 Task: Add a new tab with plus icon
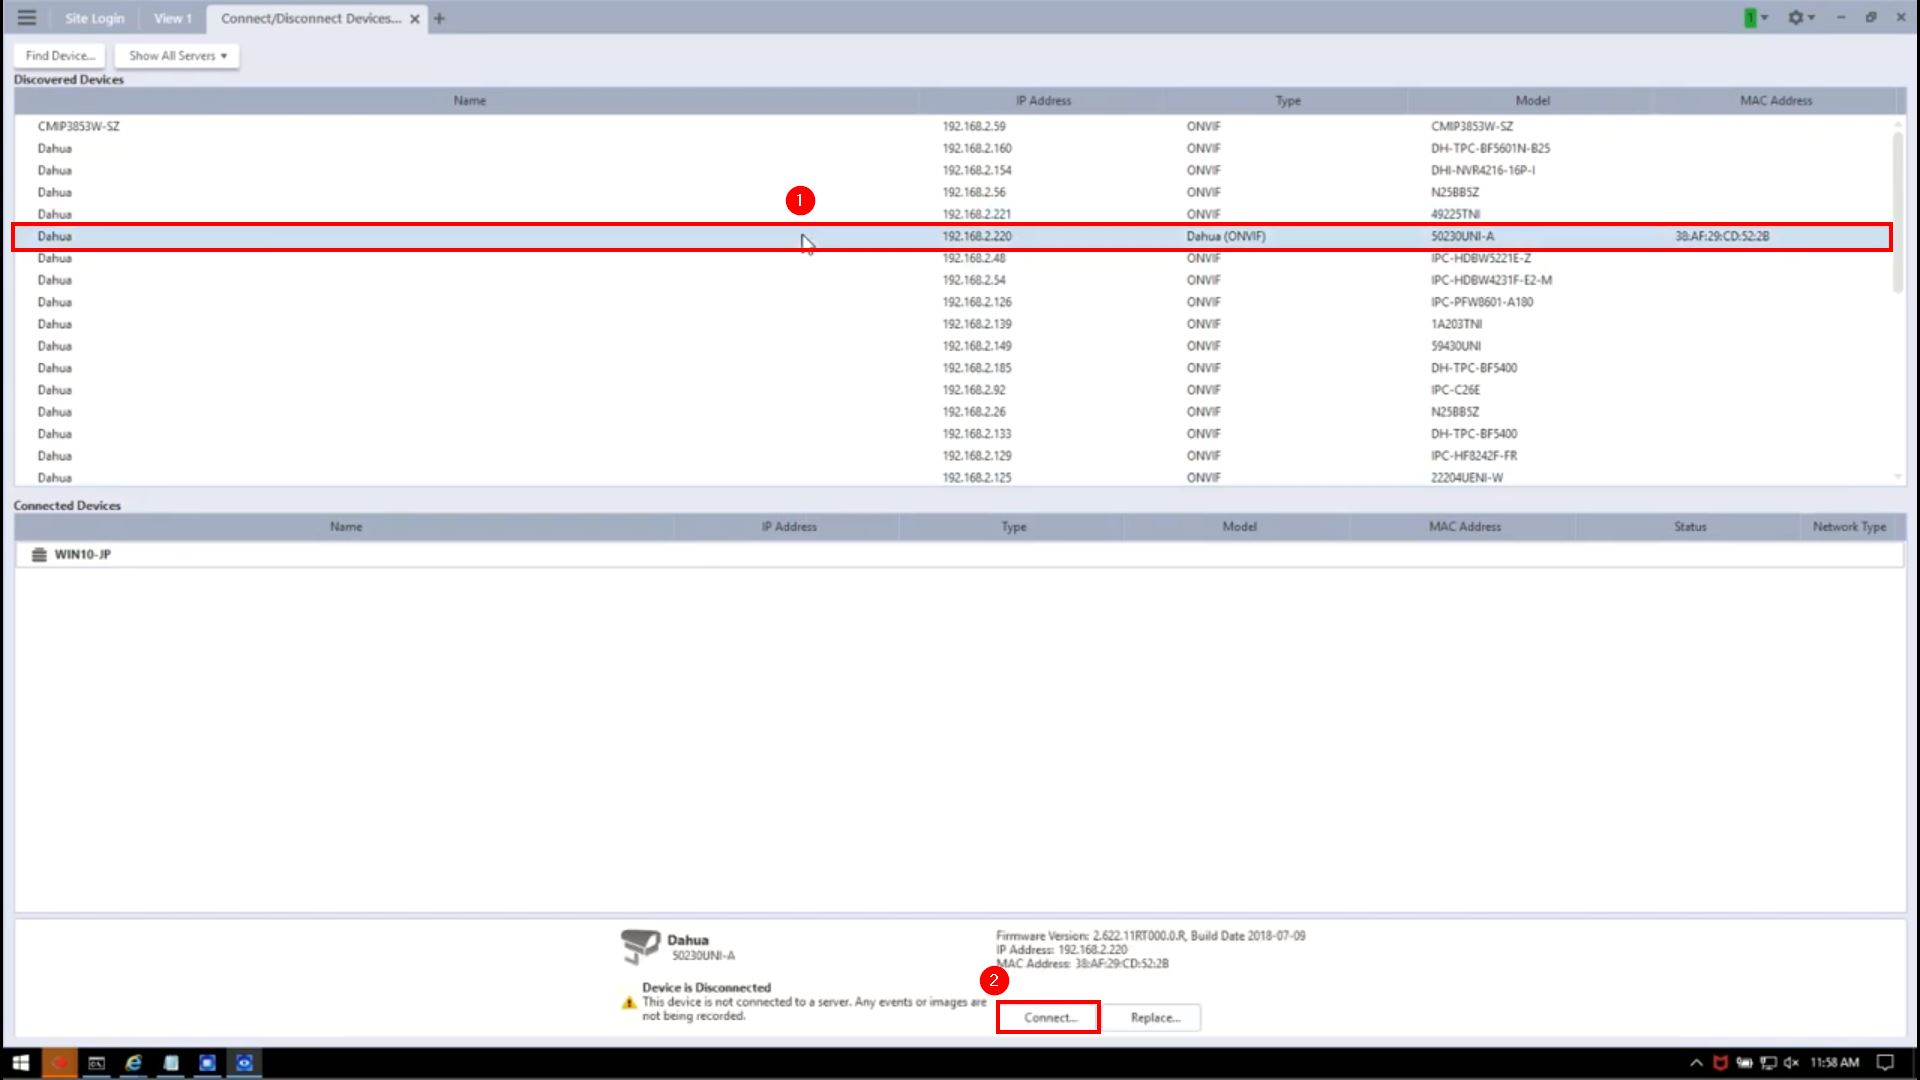pyautogui.click(x=439, y=18)
